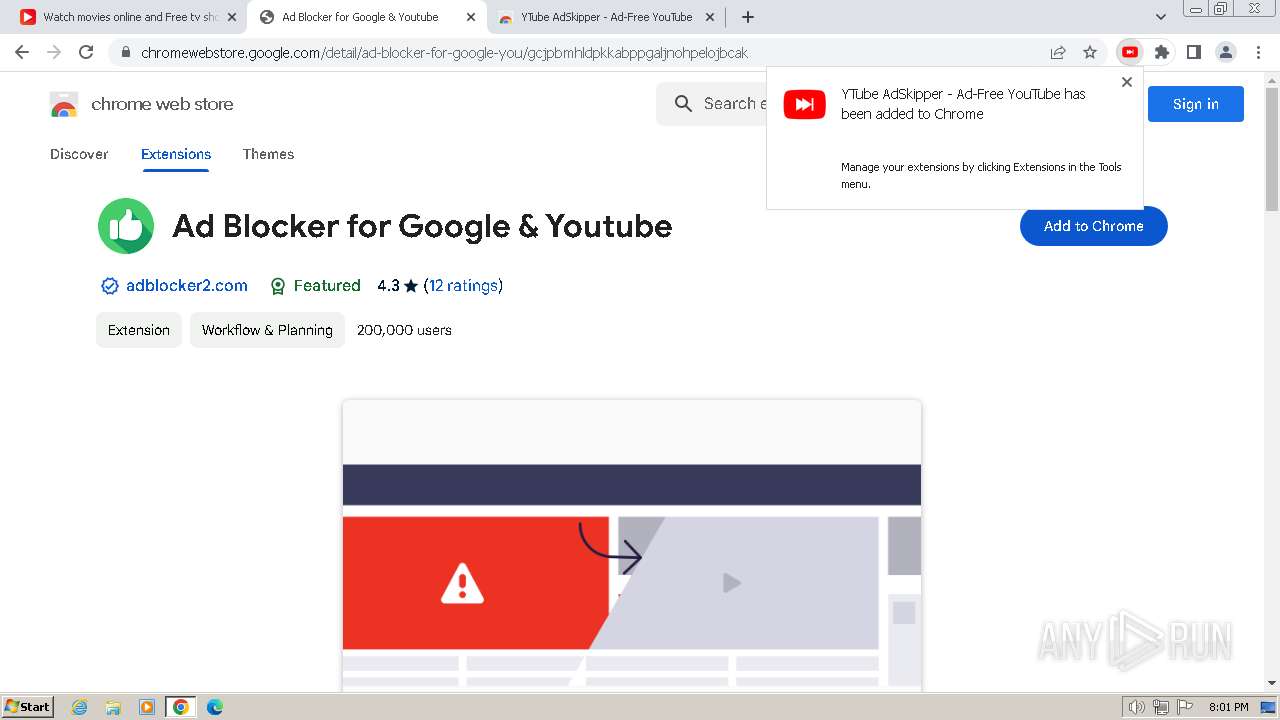This screenshot has width=1280, height=720.
Task: Open the Discover section
Action: pos(79,154)
